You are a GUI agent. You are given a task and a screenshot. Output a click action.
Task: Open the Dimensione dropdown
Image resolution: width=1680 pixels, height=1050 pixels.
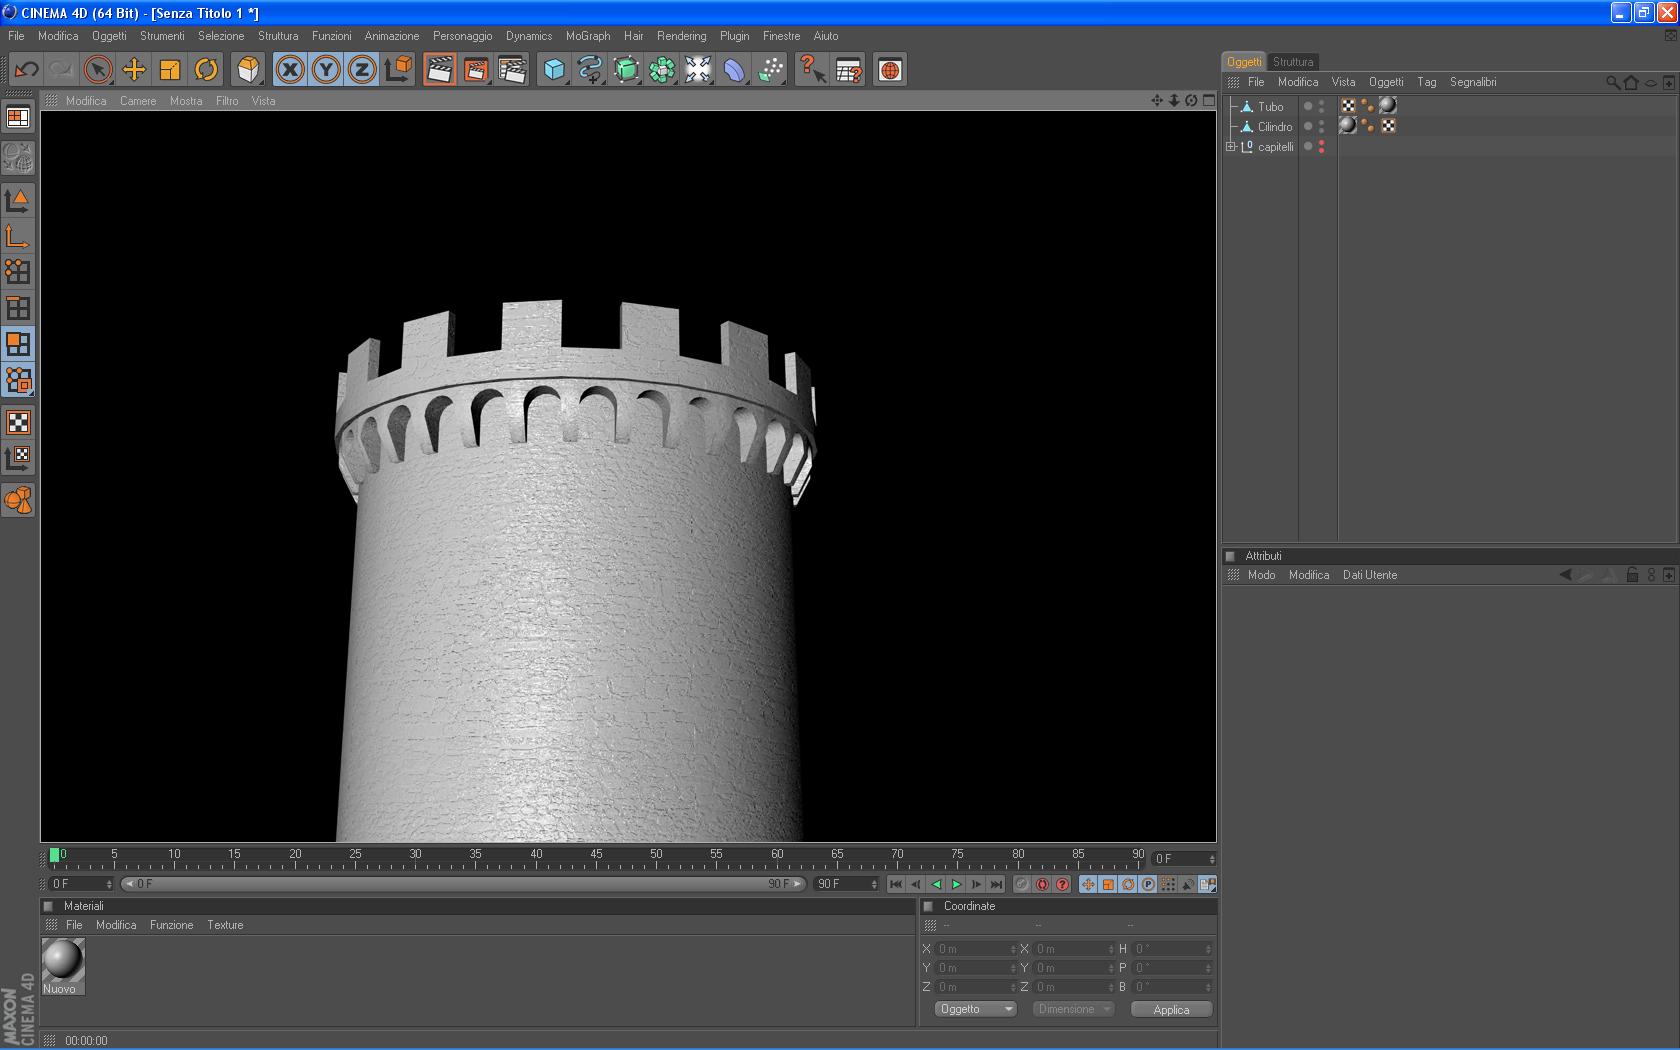tap(1073, 1009)
